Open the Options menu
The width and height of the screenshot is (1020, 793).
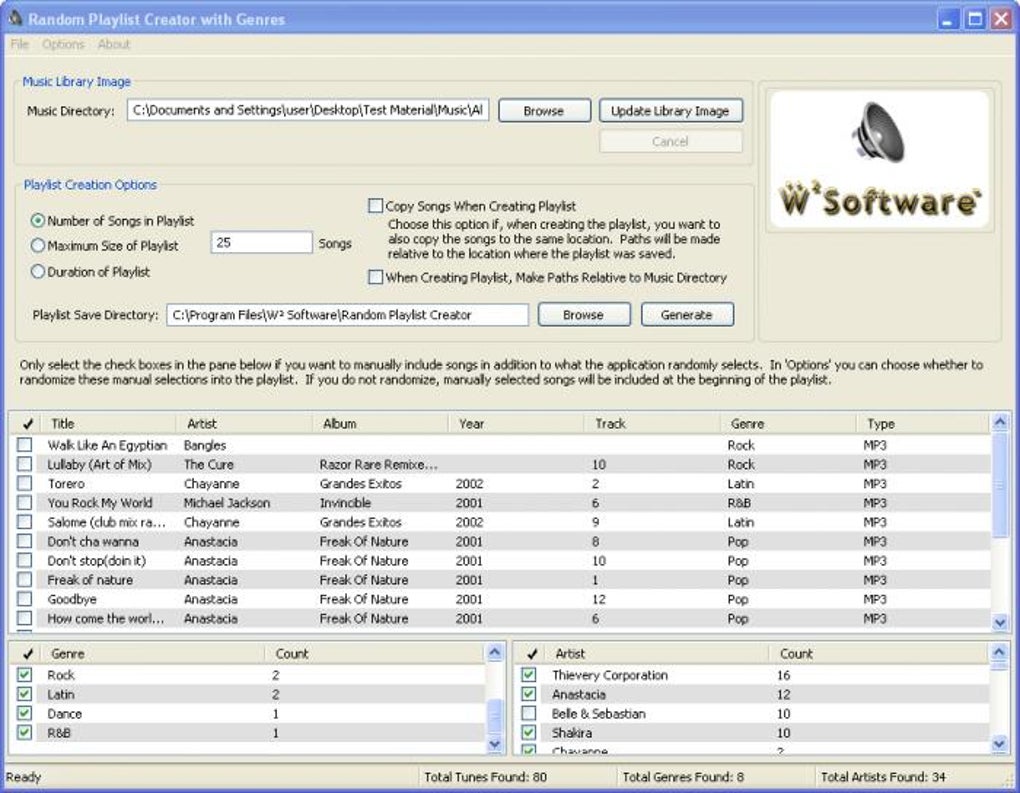point(63,44)
